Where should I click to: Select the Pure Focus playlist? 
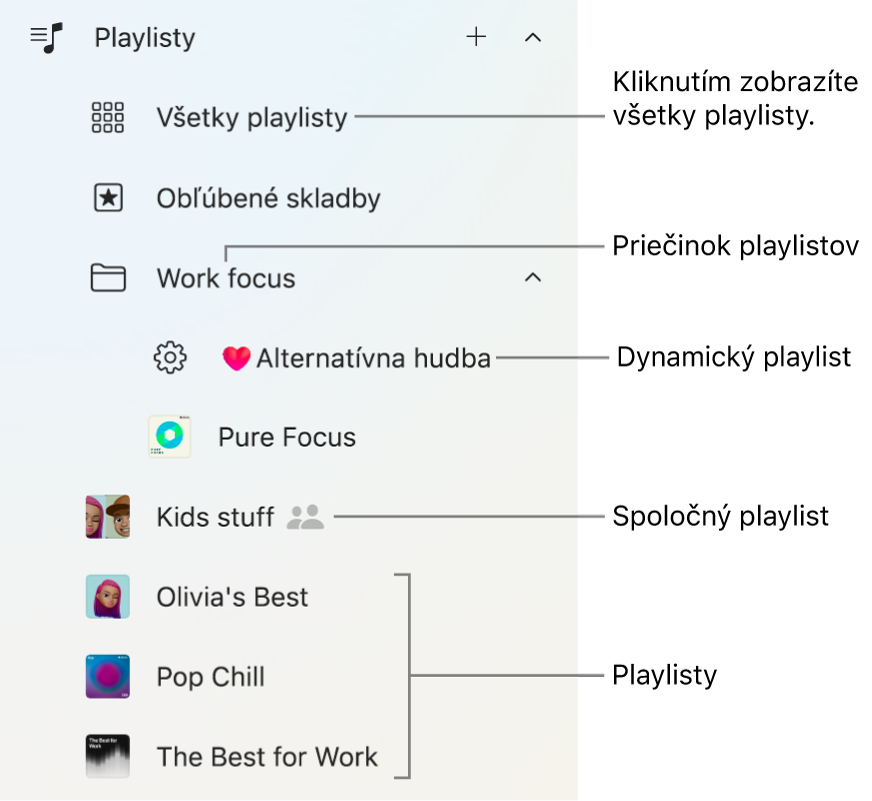(x=287, y=437)
